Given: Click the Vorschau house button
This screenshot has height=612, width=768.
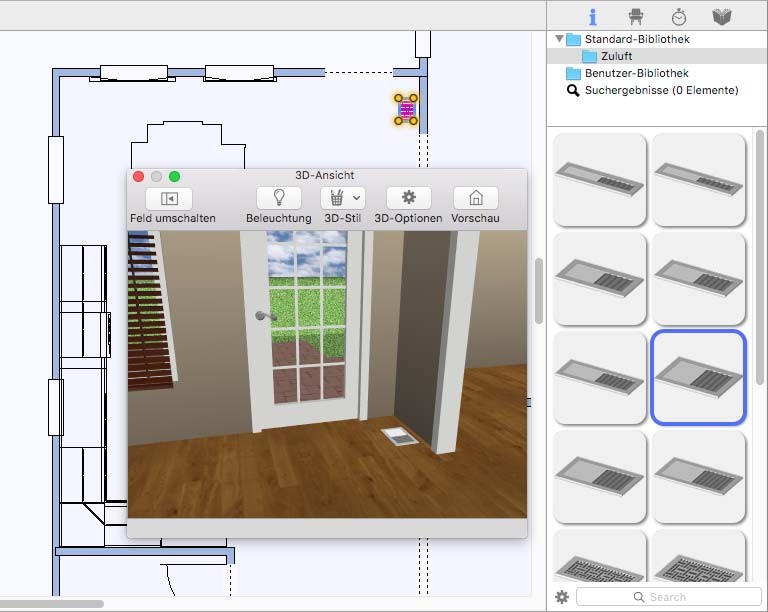Looking at the screenshot, I should [x=476, y=198].
